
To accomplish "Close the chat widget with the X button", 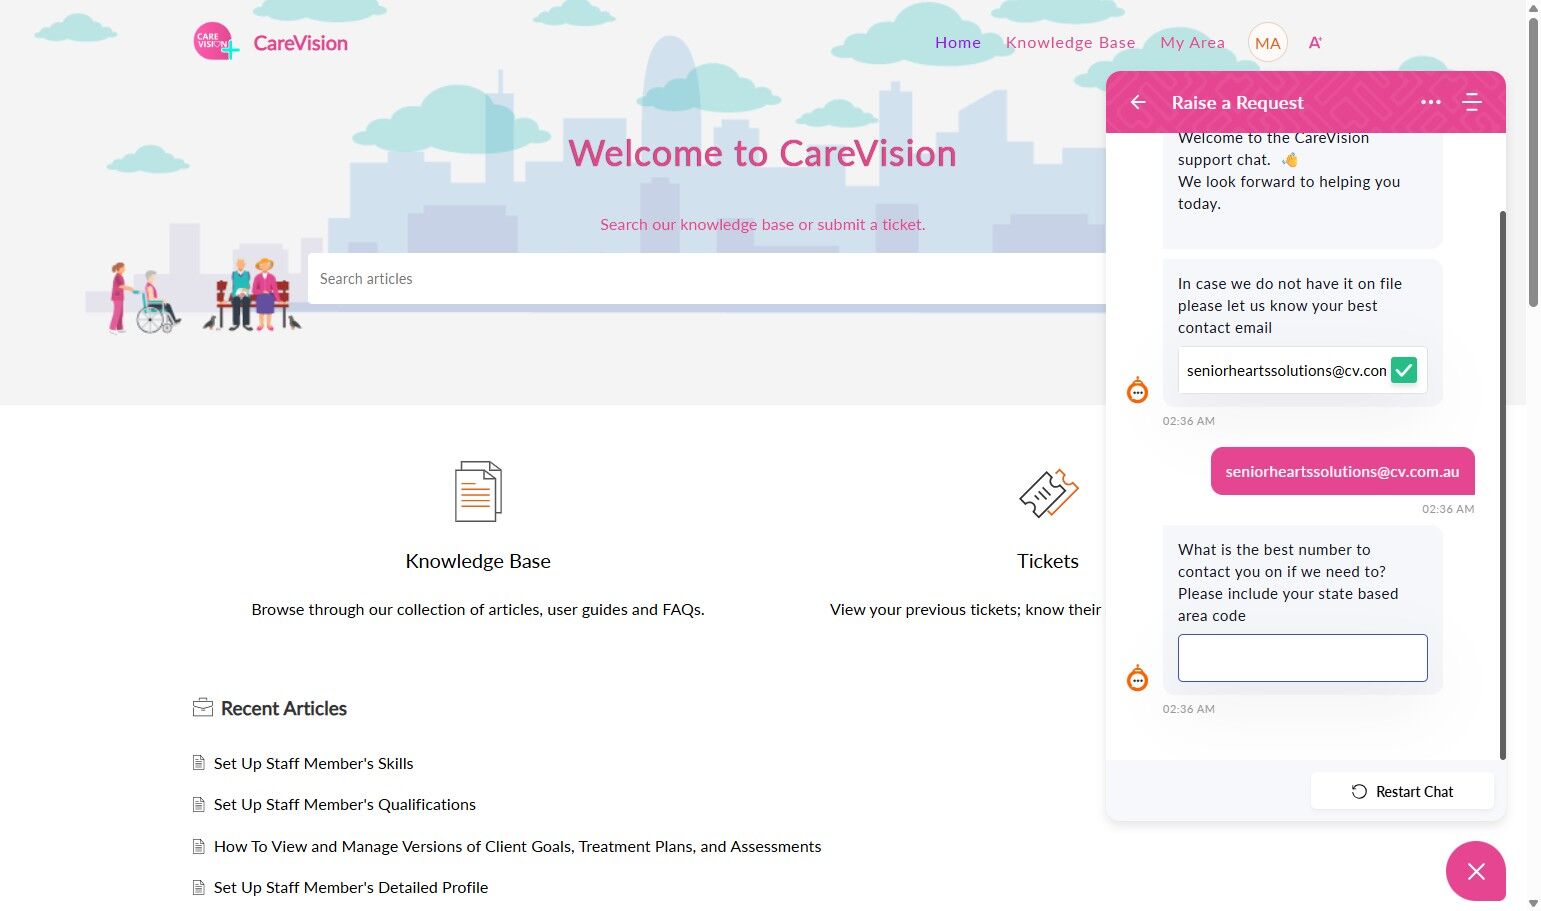I will (x=1476, y=871).
